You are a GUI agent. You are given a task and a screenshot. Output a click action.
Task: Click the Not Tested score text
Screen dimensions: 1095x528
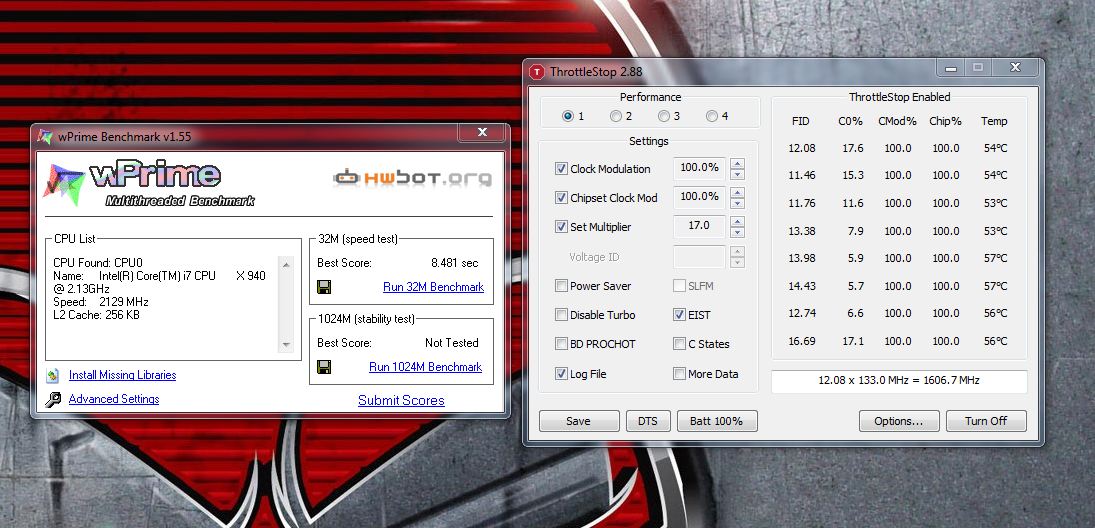point(452,343)
